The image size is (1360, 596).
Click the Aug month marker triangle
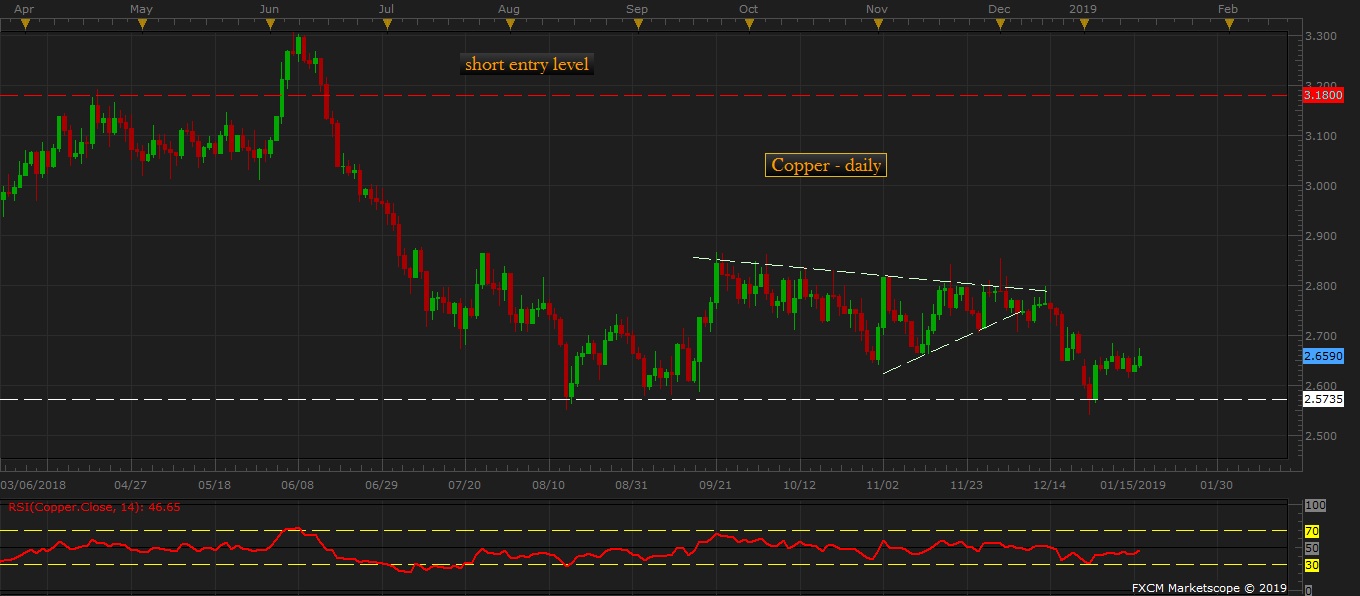tap(509, 24)
